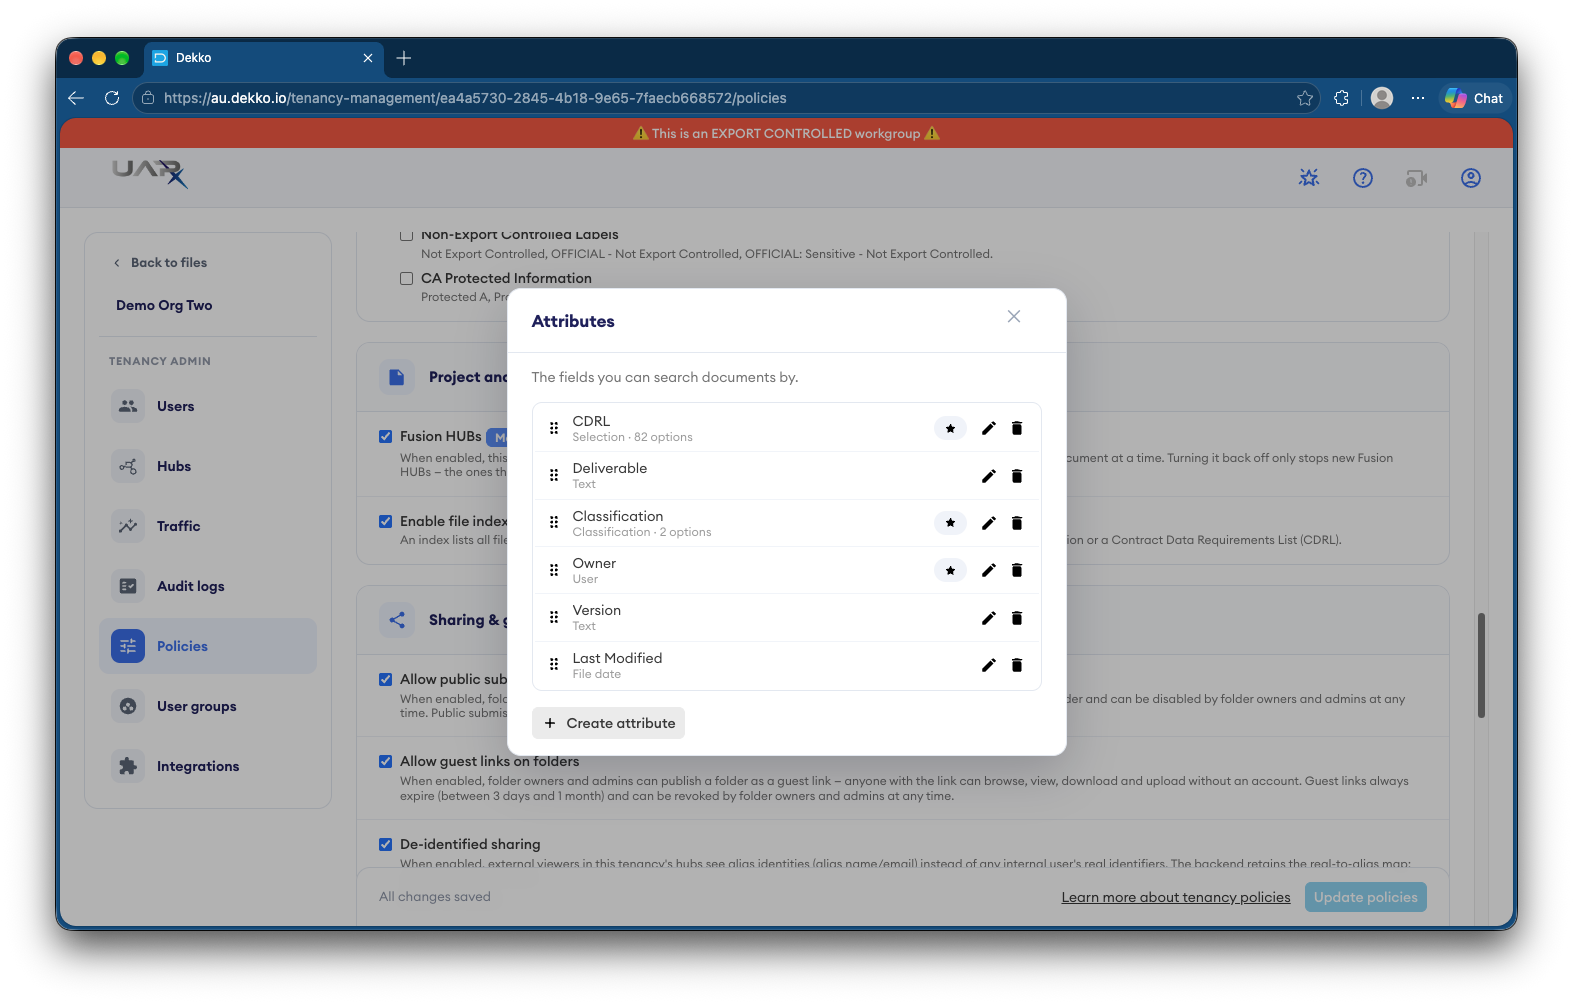Edit the Version attribute
The height and width of the screenshot is (1004, 1573).
988,618
